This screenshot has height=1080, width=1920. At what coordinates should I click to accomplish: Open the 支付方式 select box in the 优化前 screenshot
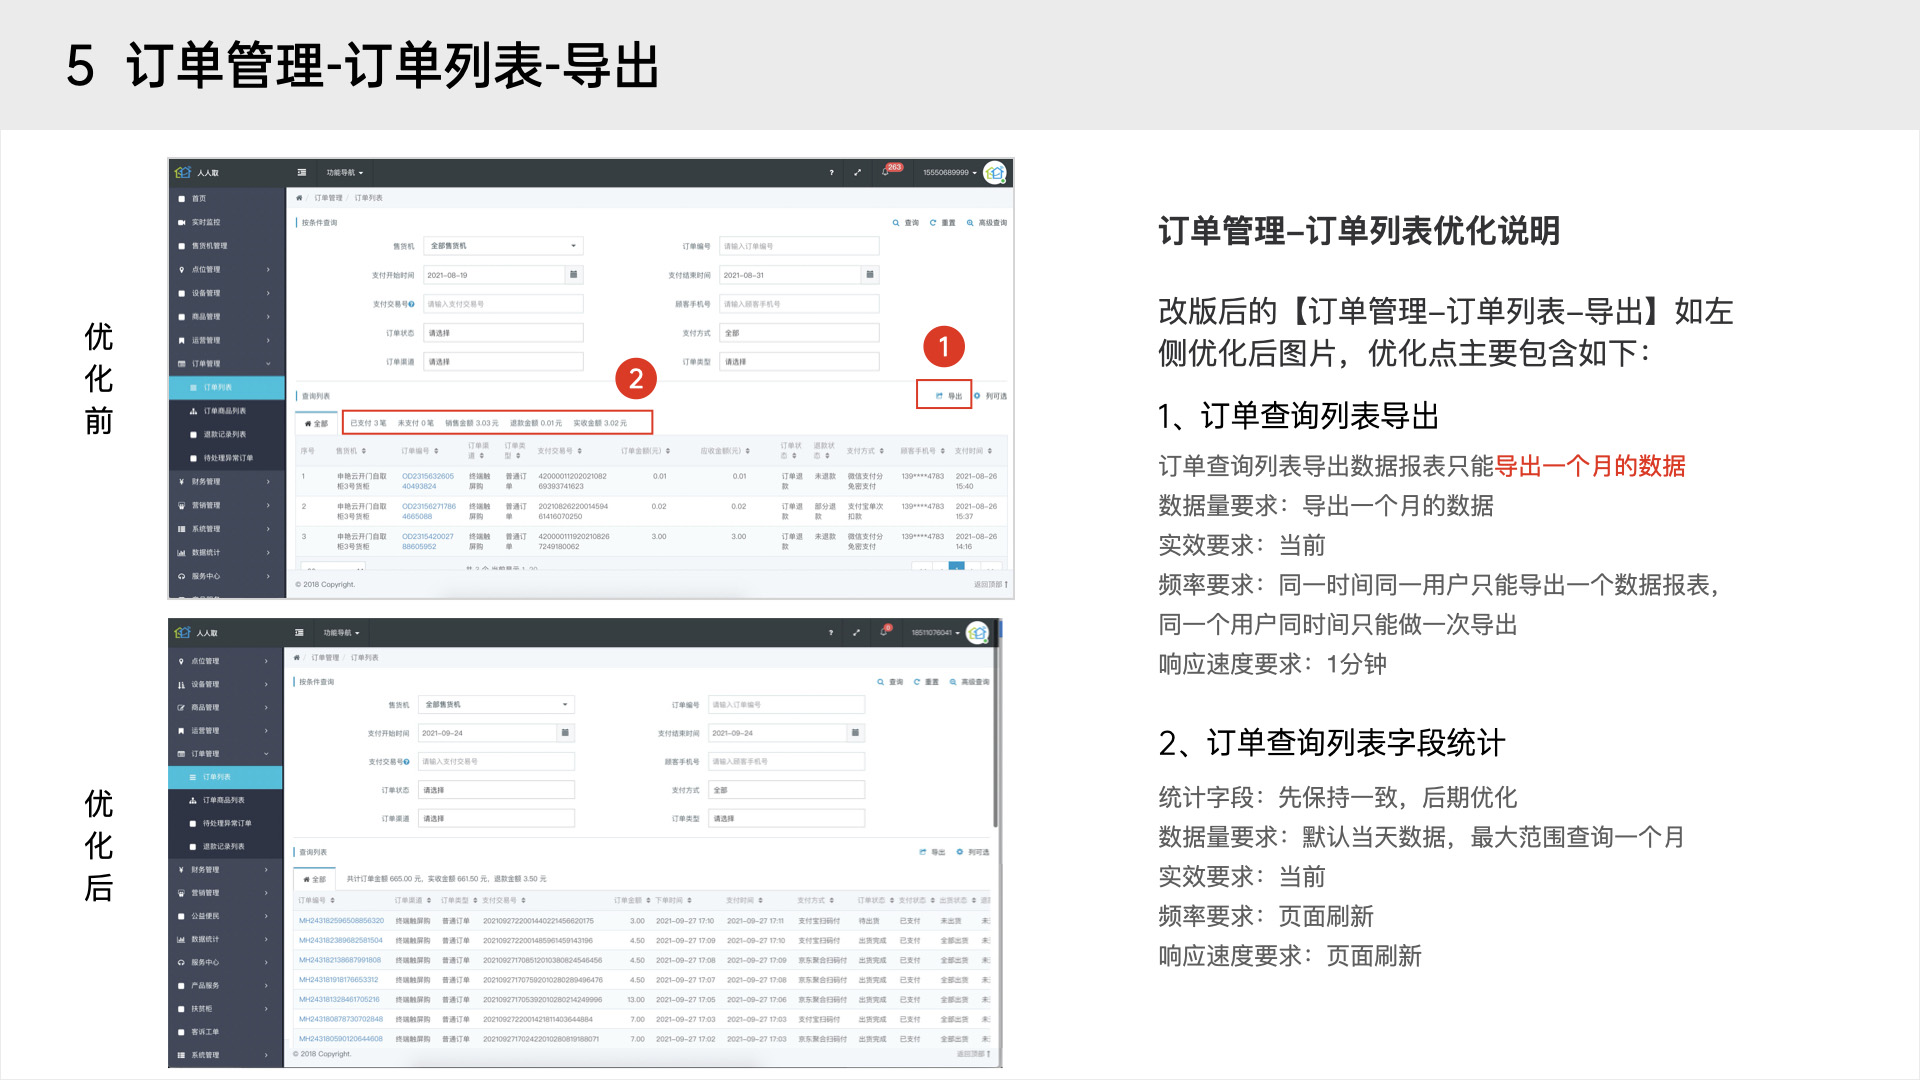click(799, 333)
